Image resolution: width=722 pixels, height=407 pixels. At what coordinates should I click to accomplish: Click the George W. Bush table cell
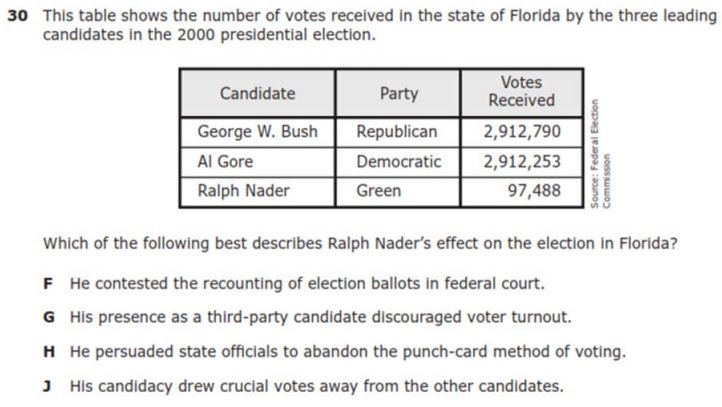click(x=257, y=132)
